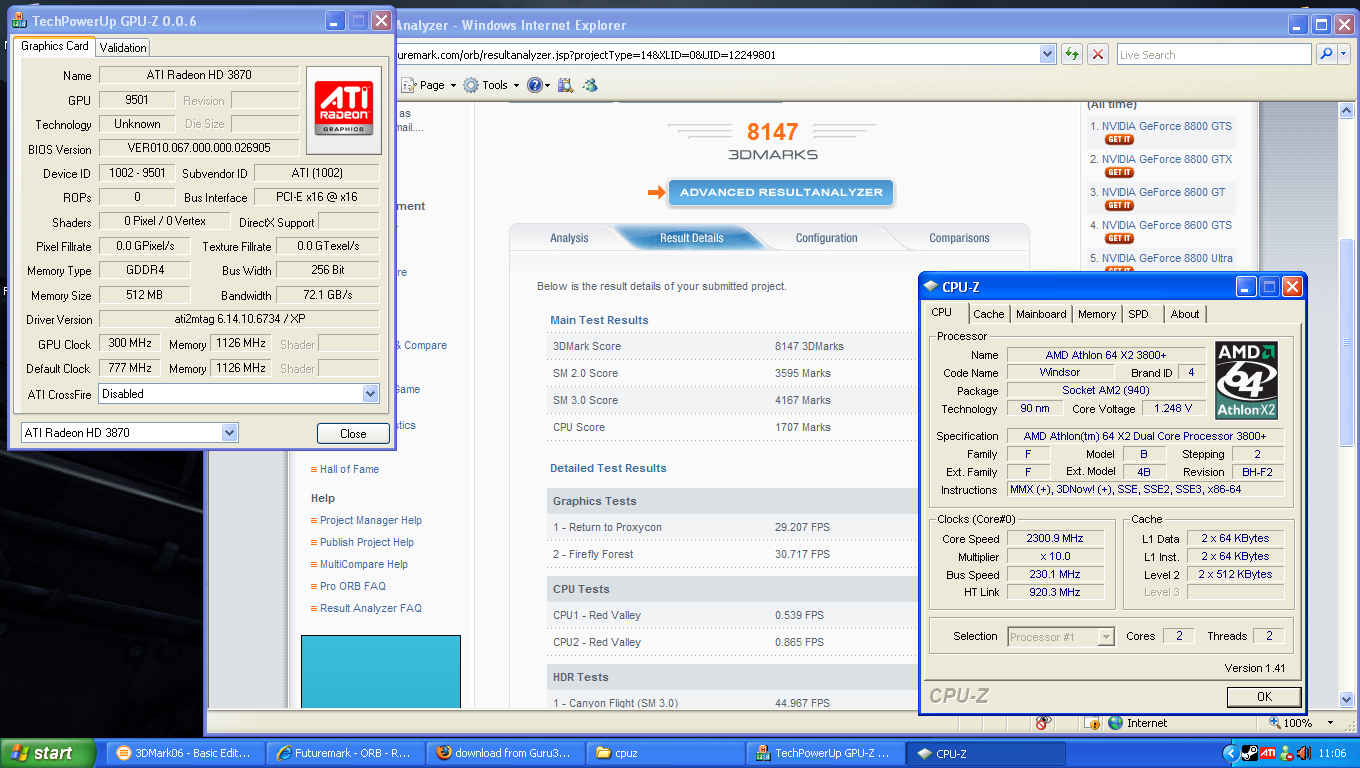Open the SPD tab in CPU-Z
1360x768 pixels.
pyautogui.click(x=1139, y=314)
